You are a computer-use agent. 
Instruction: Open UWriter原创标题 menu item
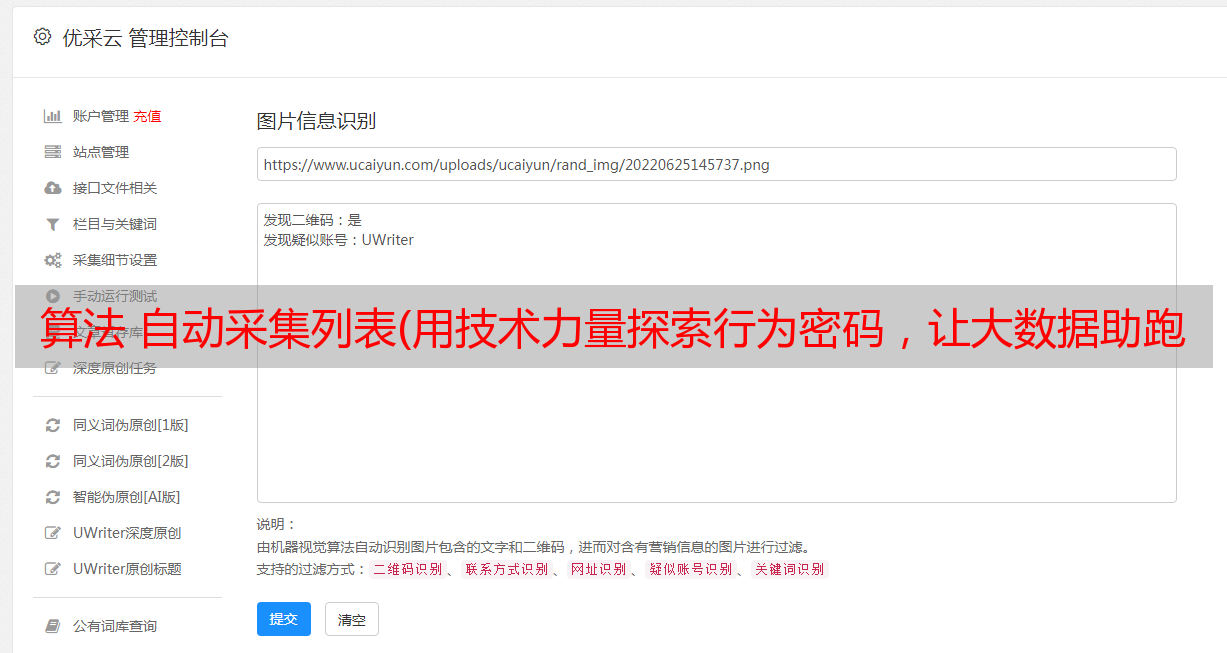pos(127,569)
